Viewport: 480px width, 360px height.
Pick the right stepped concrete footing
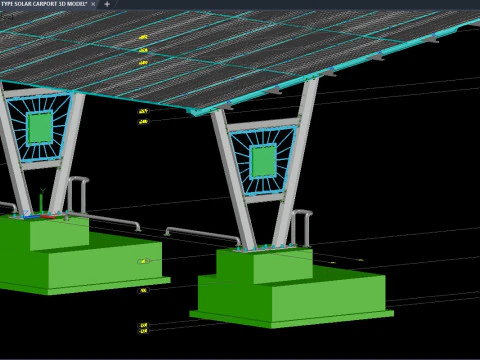(x=292, y=288)
